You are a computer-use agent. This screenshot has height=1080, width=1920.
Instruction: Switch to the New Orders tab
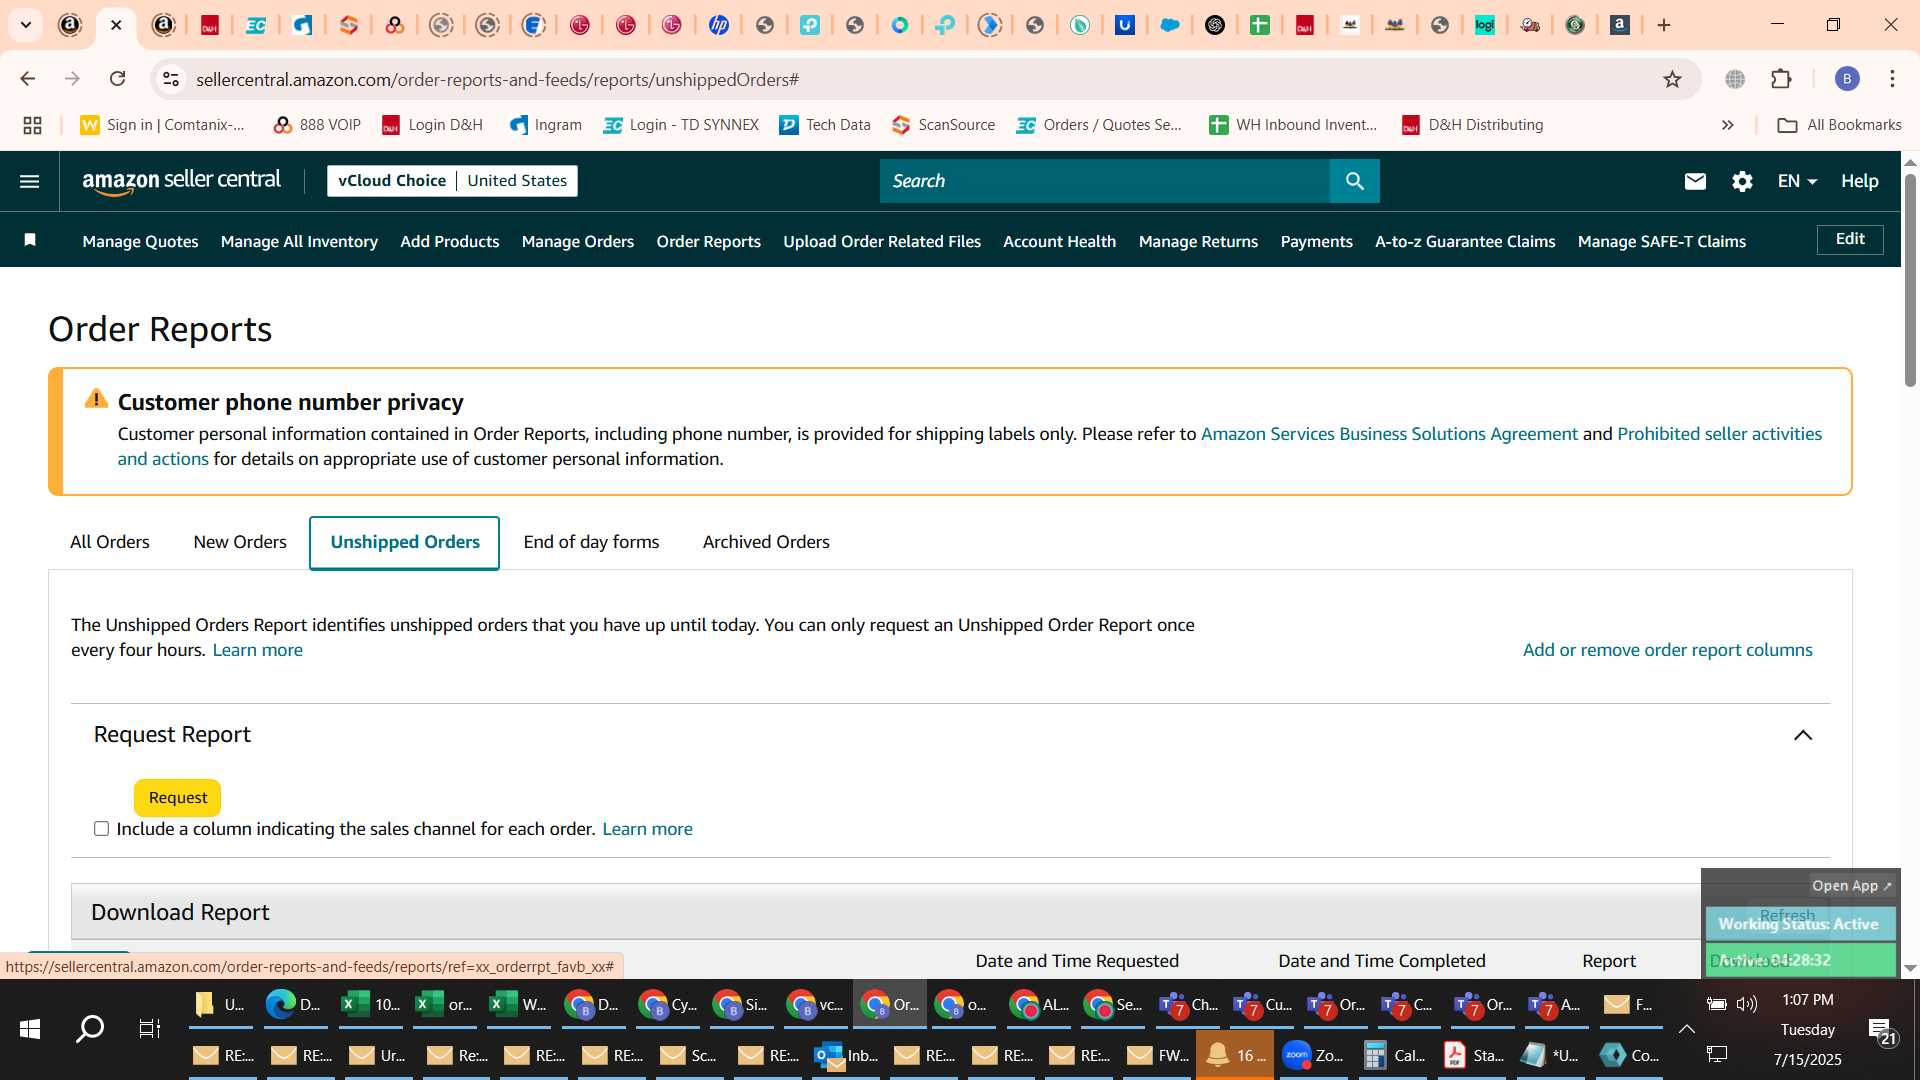240,542
